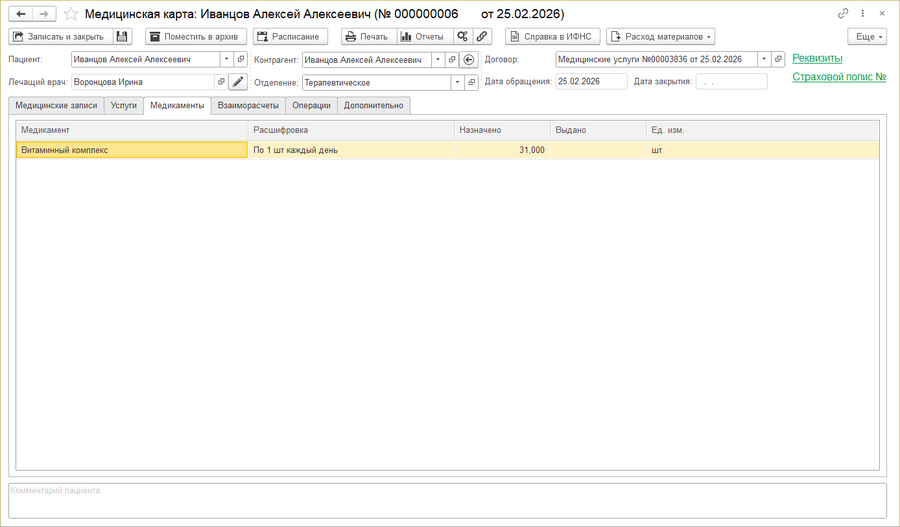Expand the Отделение dropdown list
This screenshot has height=527, width=900.
click(x=457, y=83)
